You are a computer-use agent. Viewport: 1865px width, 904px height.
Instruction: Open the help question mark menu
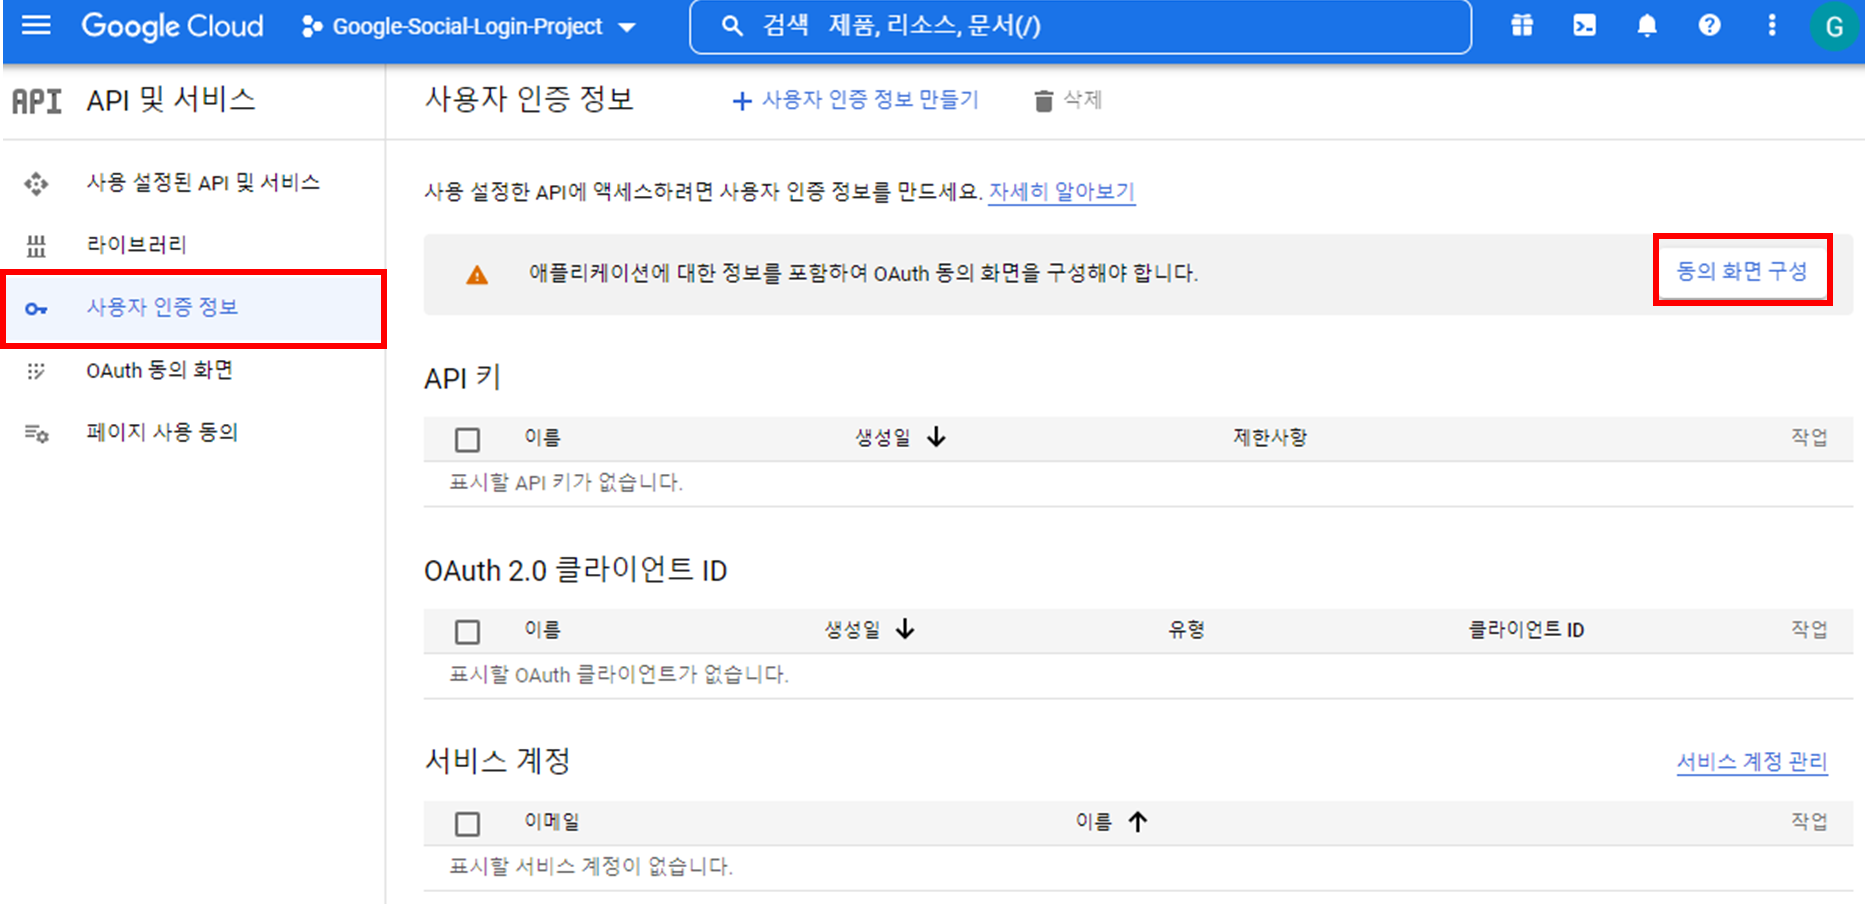(x=1710, y=26)
